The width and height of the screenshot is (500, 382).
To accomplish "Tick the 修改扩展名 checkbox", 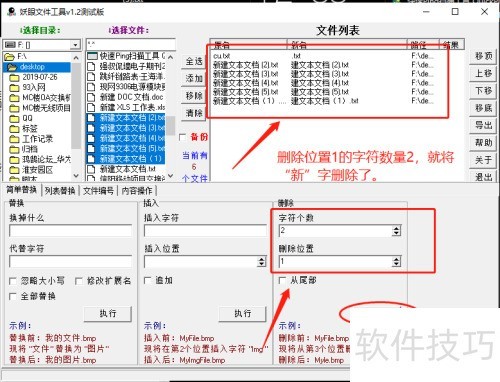I will point(79,281).
